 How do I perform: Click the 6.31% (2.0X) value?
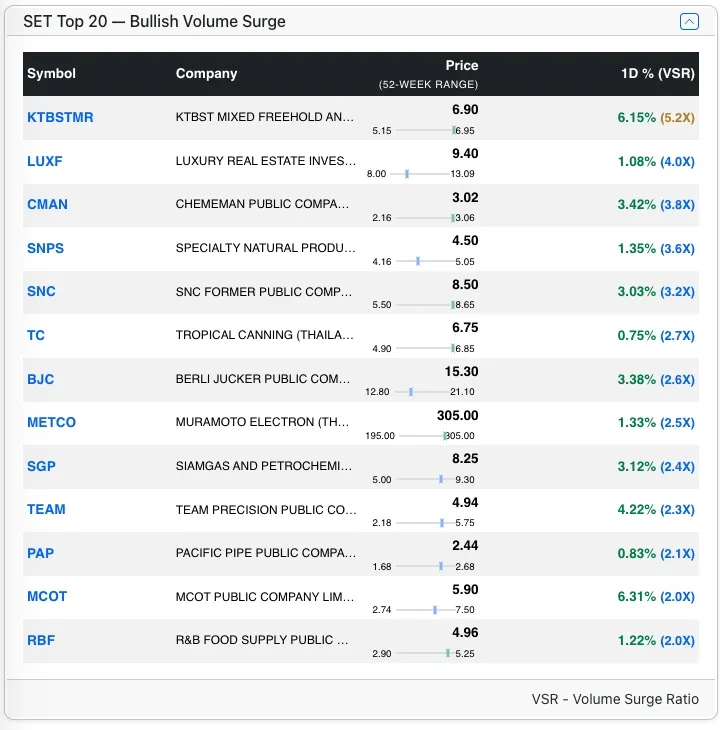656,596
